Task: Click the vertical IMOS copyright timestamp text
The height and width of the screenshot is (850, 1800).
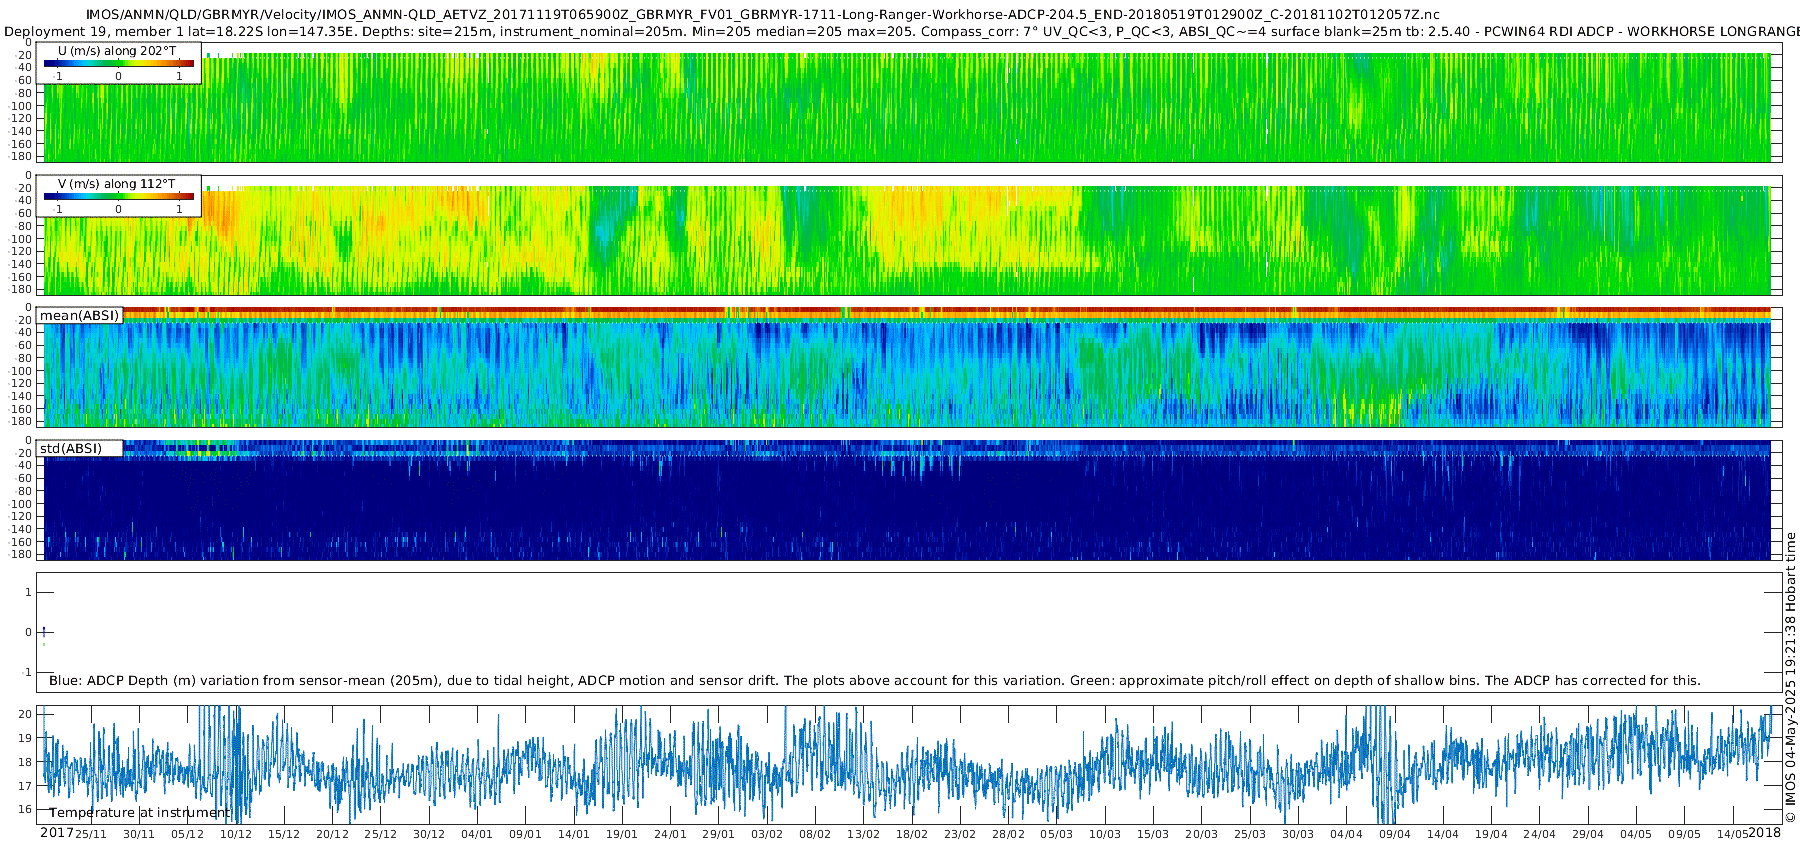Action: (x=1790, y=677)
